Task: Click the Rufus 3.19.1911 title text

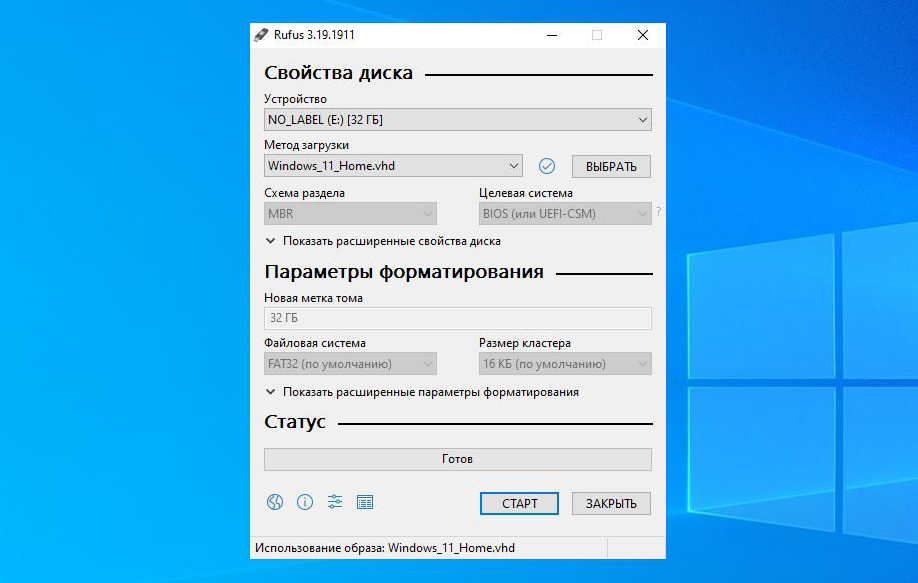Action: point(314,35)
